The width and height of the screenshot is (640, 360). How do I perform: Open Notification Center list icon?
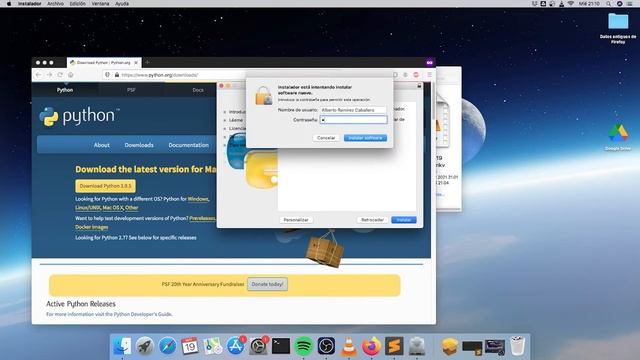pos(630,4)
